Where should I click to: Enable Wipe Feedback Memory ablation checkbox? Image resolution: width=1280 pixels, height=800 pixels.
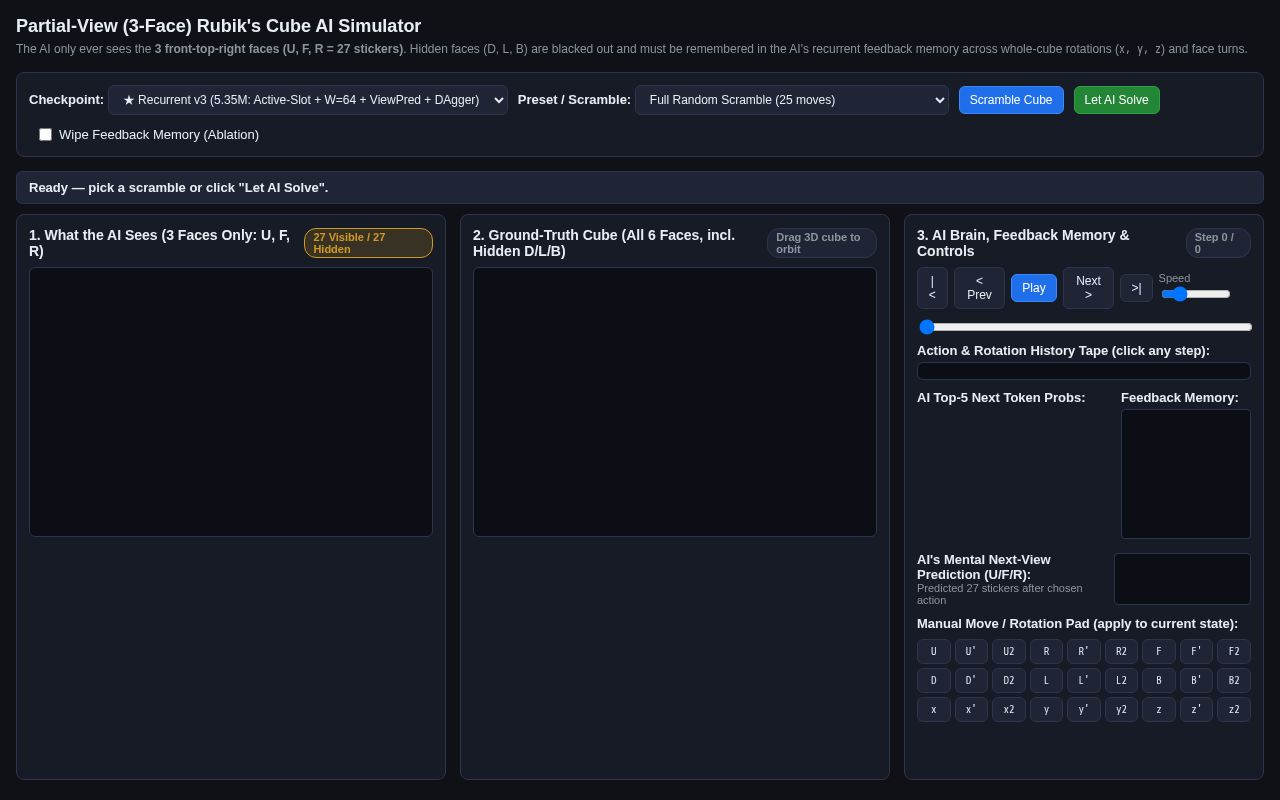(x=45, y=134)
